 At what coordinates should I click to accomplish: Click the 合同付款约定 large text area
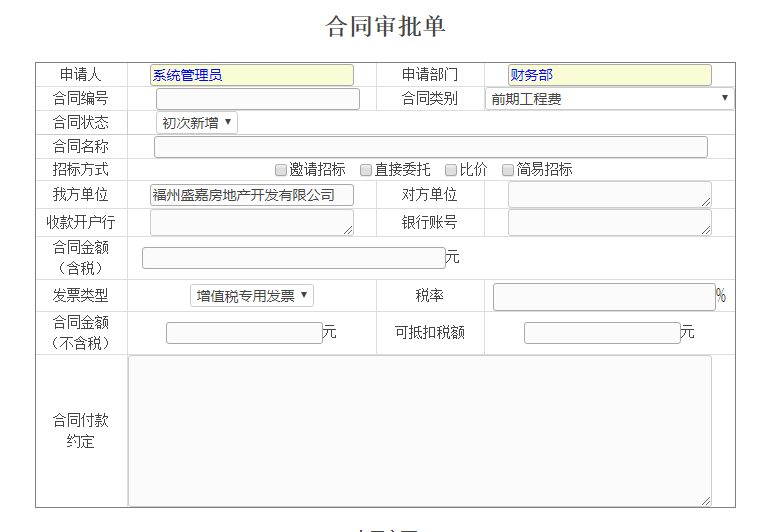pos(420,431)
